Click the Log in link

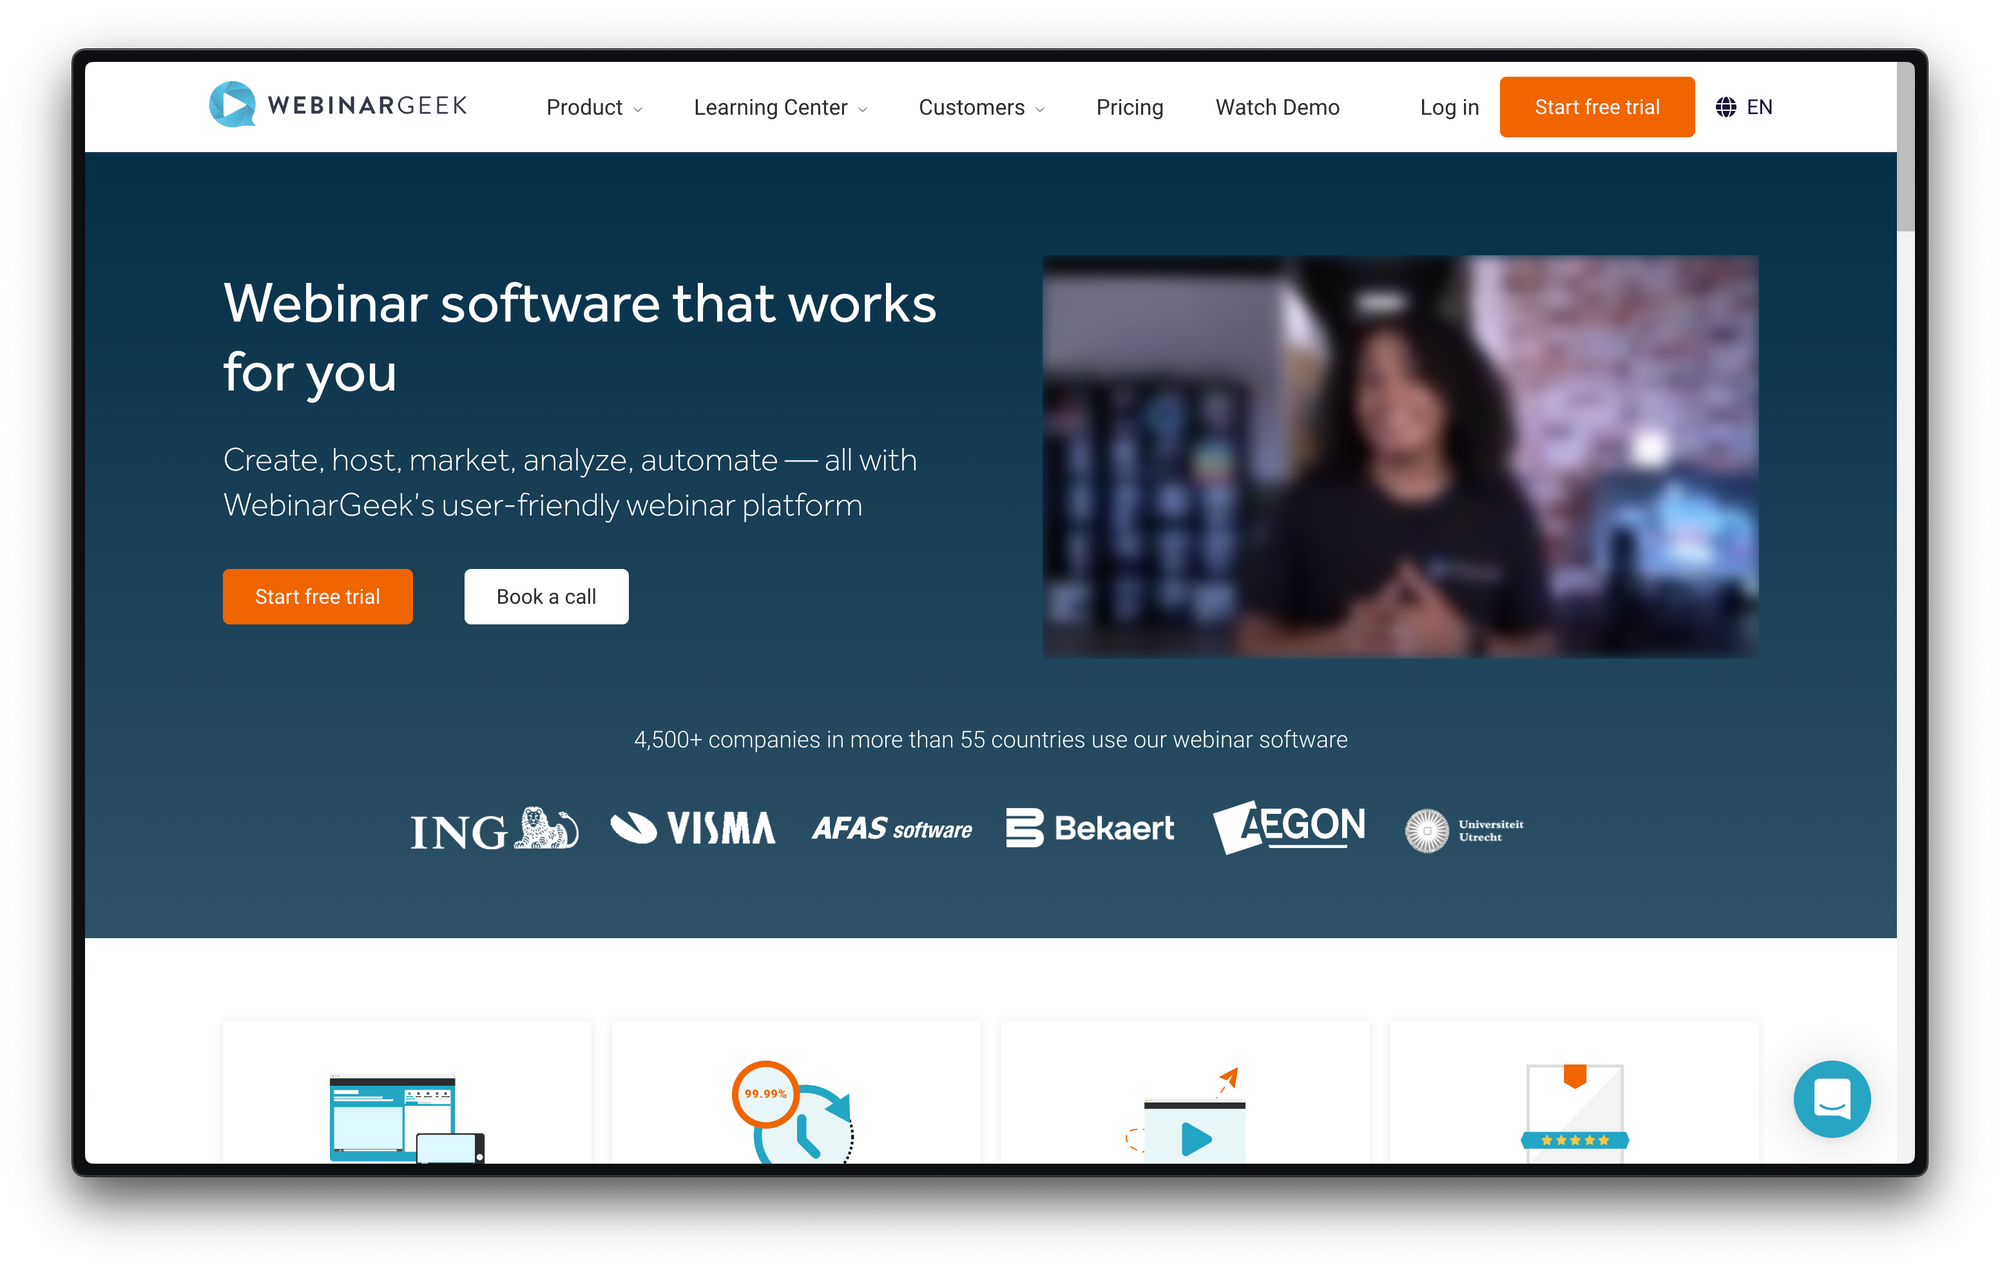[1448, 106]
